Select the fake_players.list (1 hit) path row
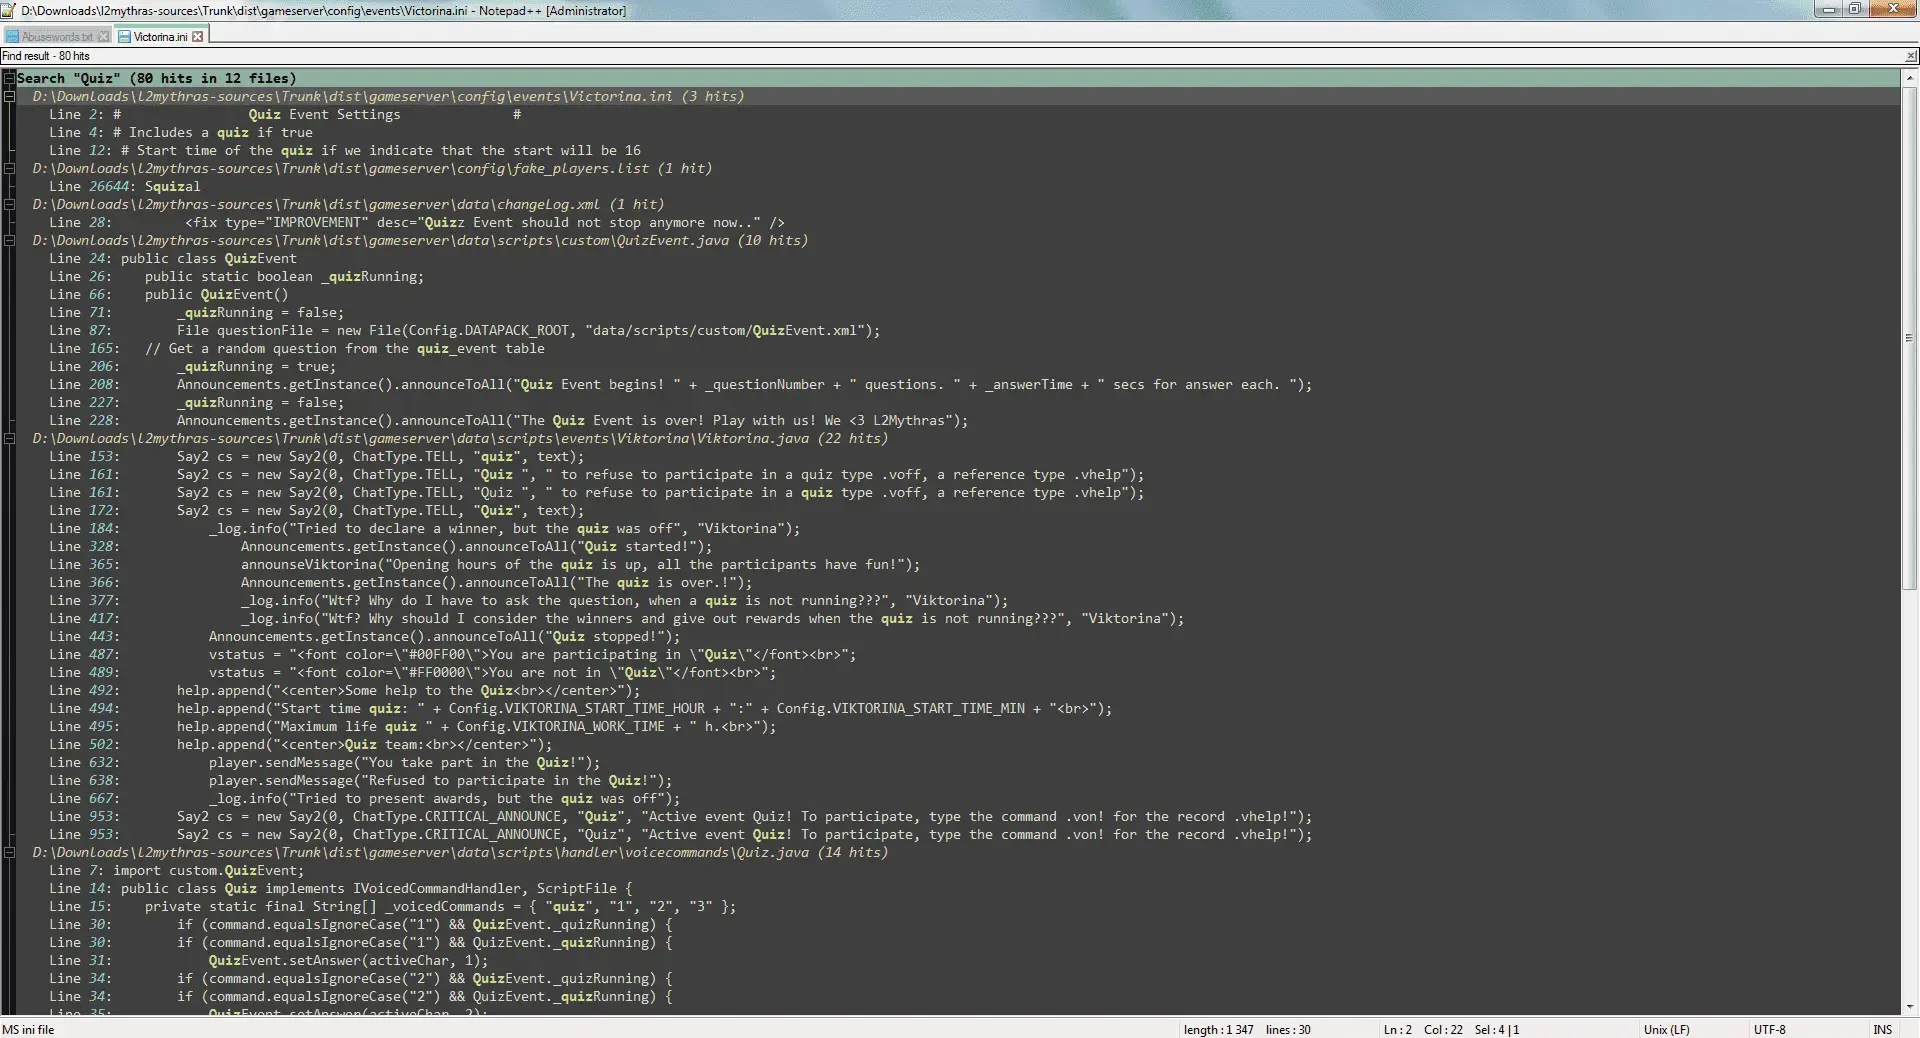Viewport: 1920px width, 1038px height. (372, 168)
